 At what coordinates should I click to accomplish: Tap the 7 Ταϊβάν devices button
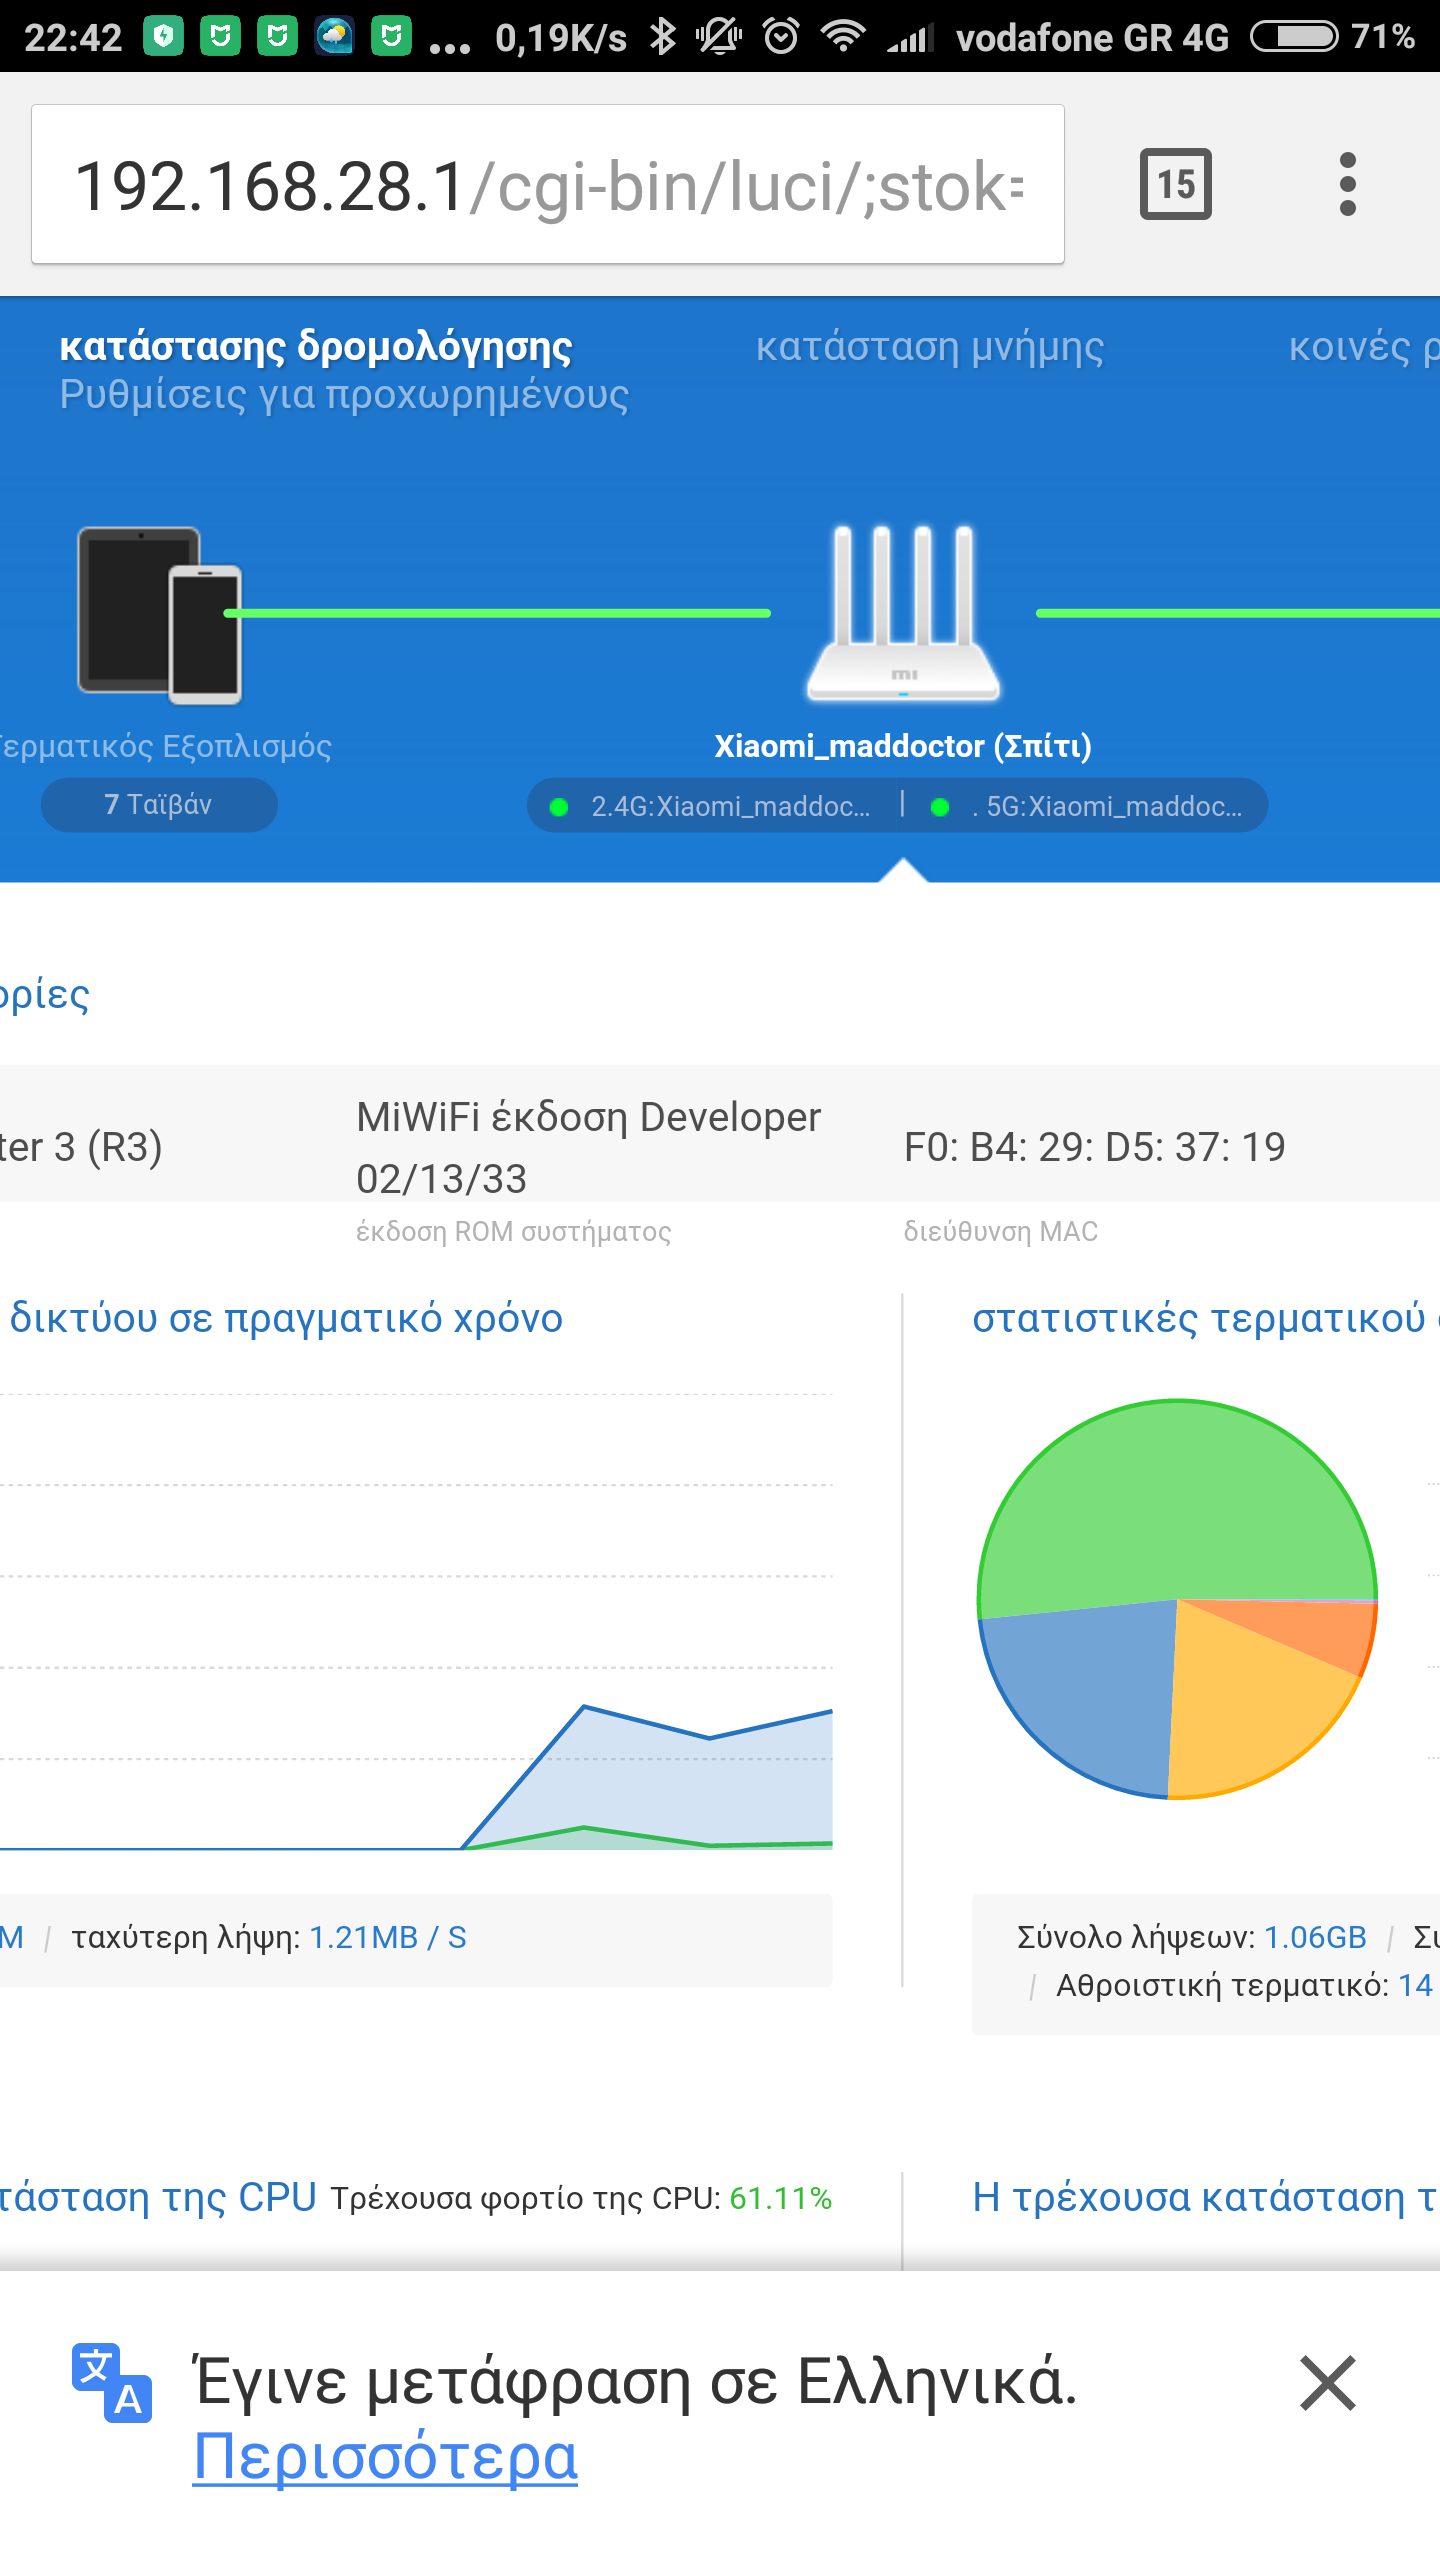[159, 805]
